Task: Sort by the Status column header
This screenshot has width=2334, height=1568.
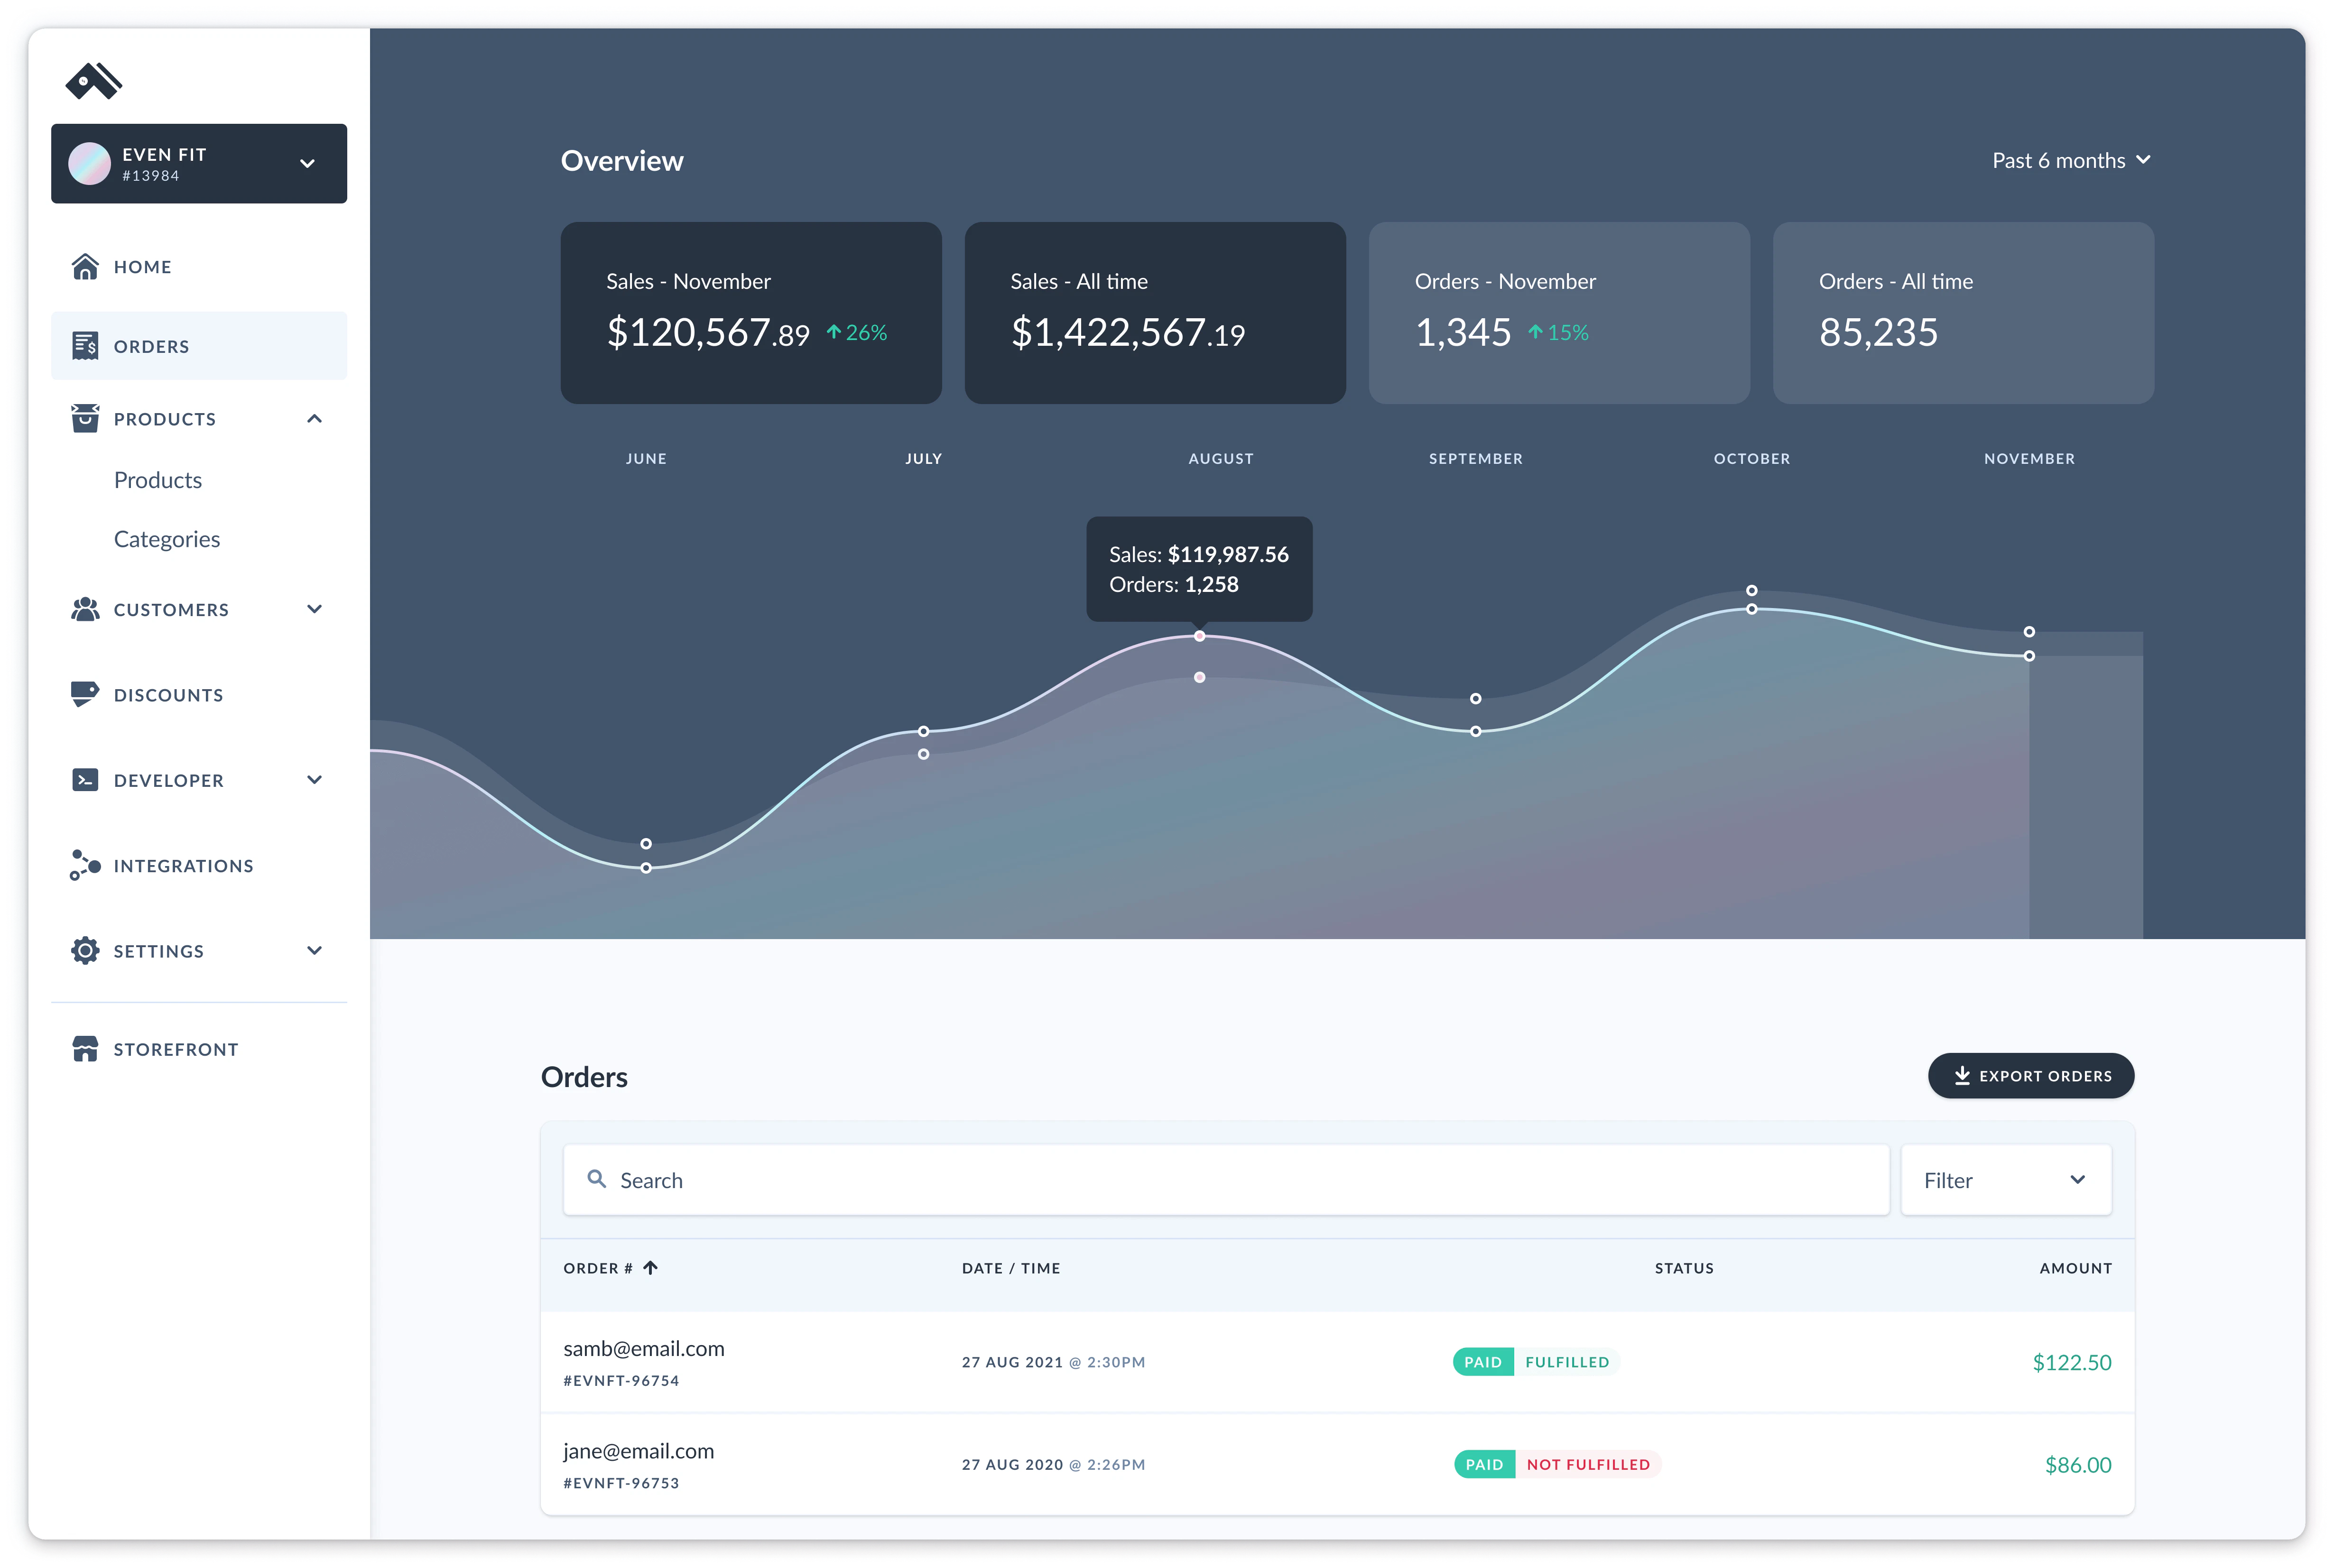Action: 1684,1268
